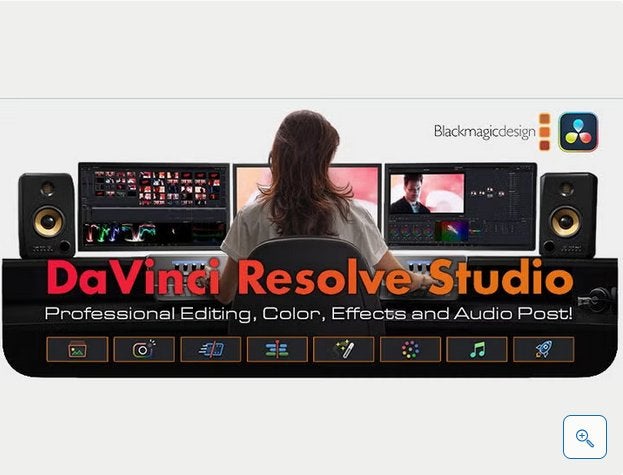Click the Edit page speed-clip icon
Image resolution: width=623 pixels, height=475 pixels.
(x=211, y=349)
